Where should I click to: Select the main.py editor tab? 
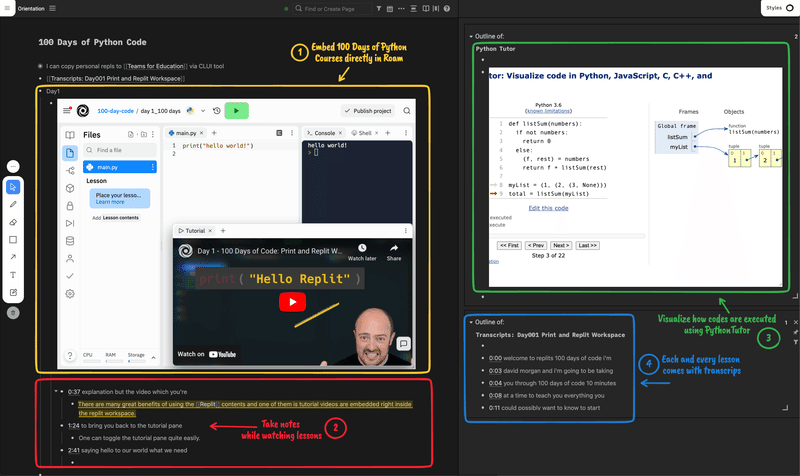[x=183, y=133]
